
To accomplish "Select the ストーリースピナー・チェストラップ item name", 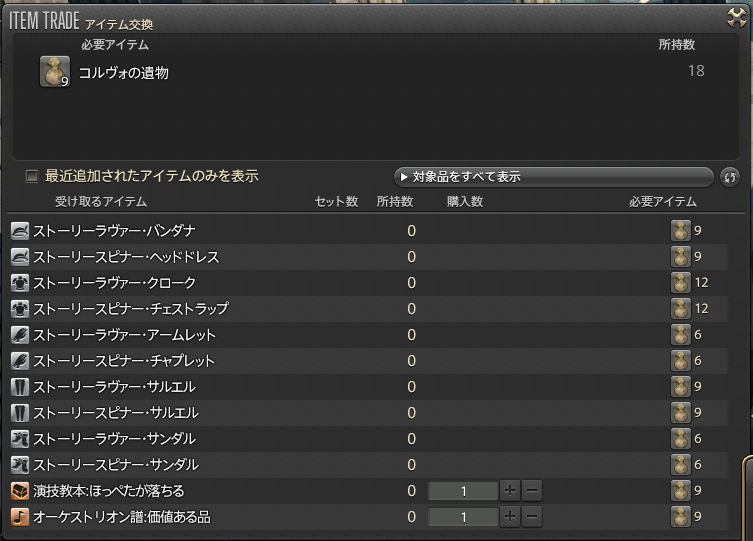I will [131, 309].
